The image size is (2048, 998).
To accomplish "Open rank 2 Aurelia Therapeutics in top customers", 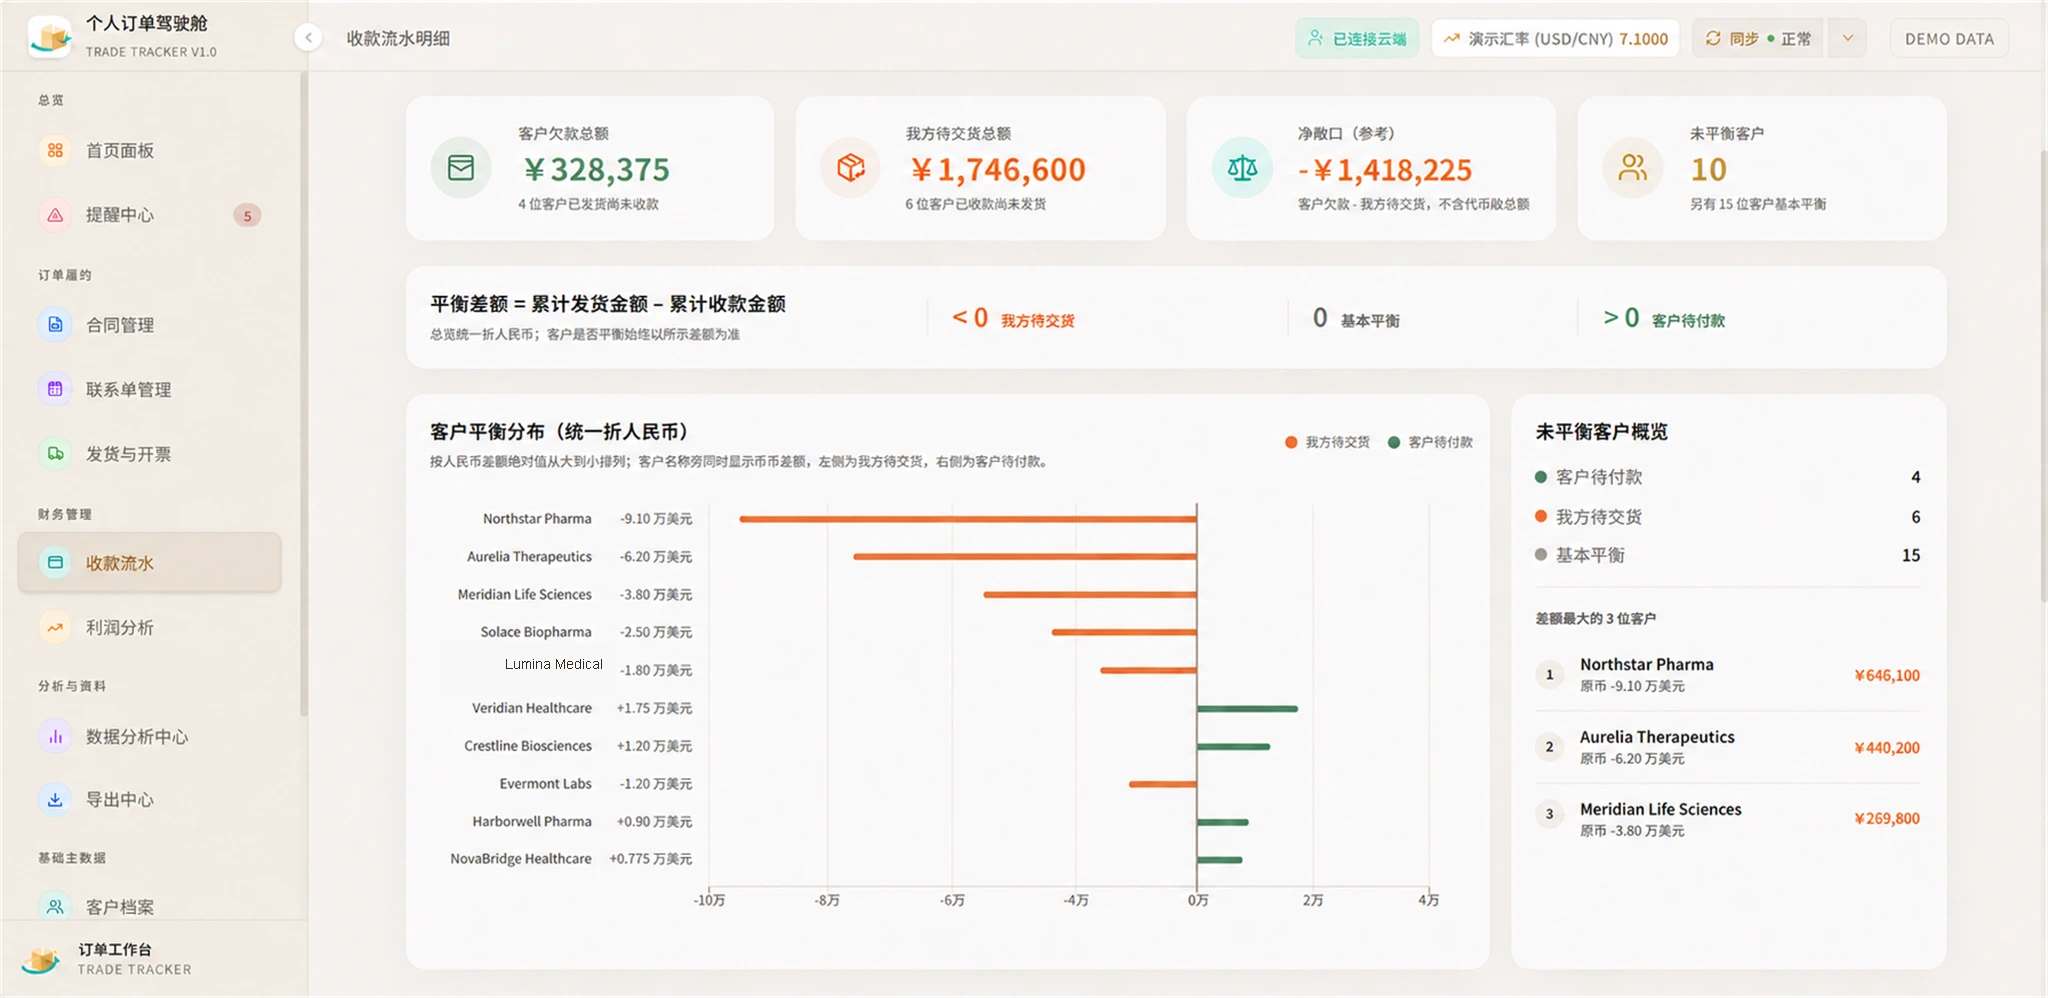I will coord(1728,747).
